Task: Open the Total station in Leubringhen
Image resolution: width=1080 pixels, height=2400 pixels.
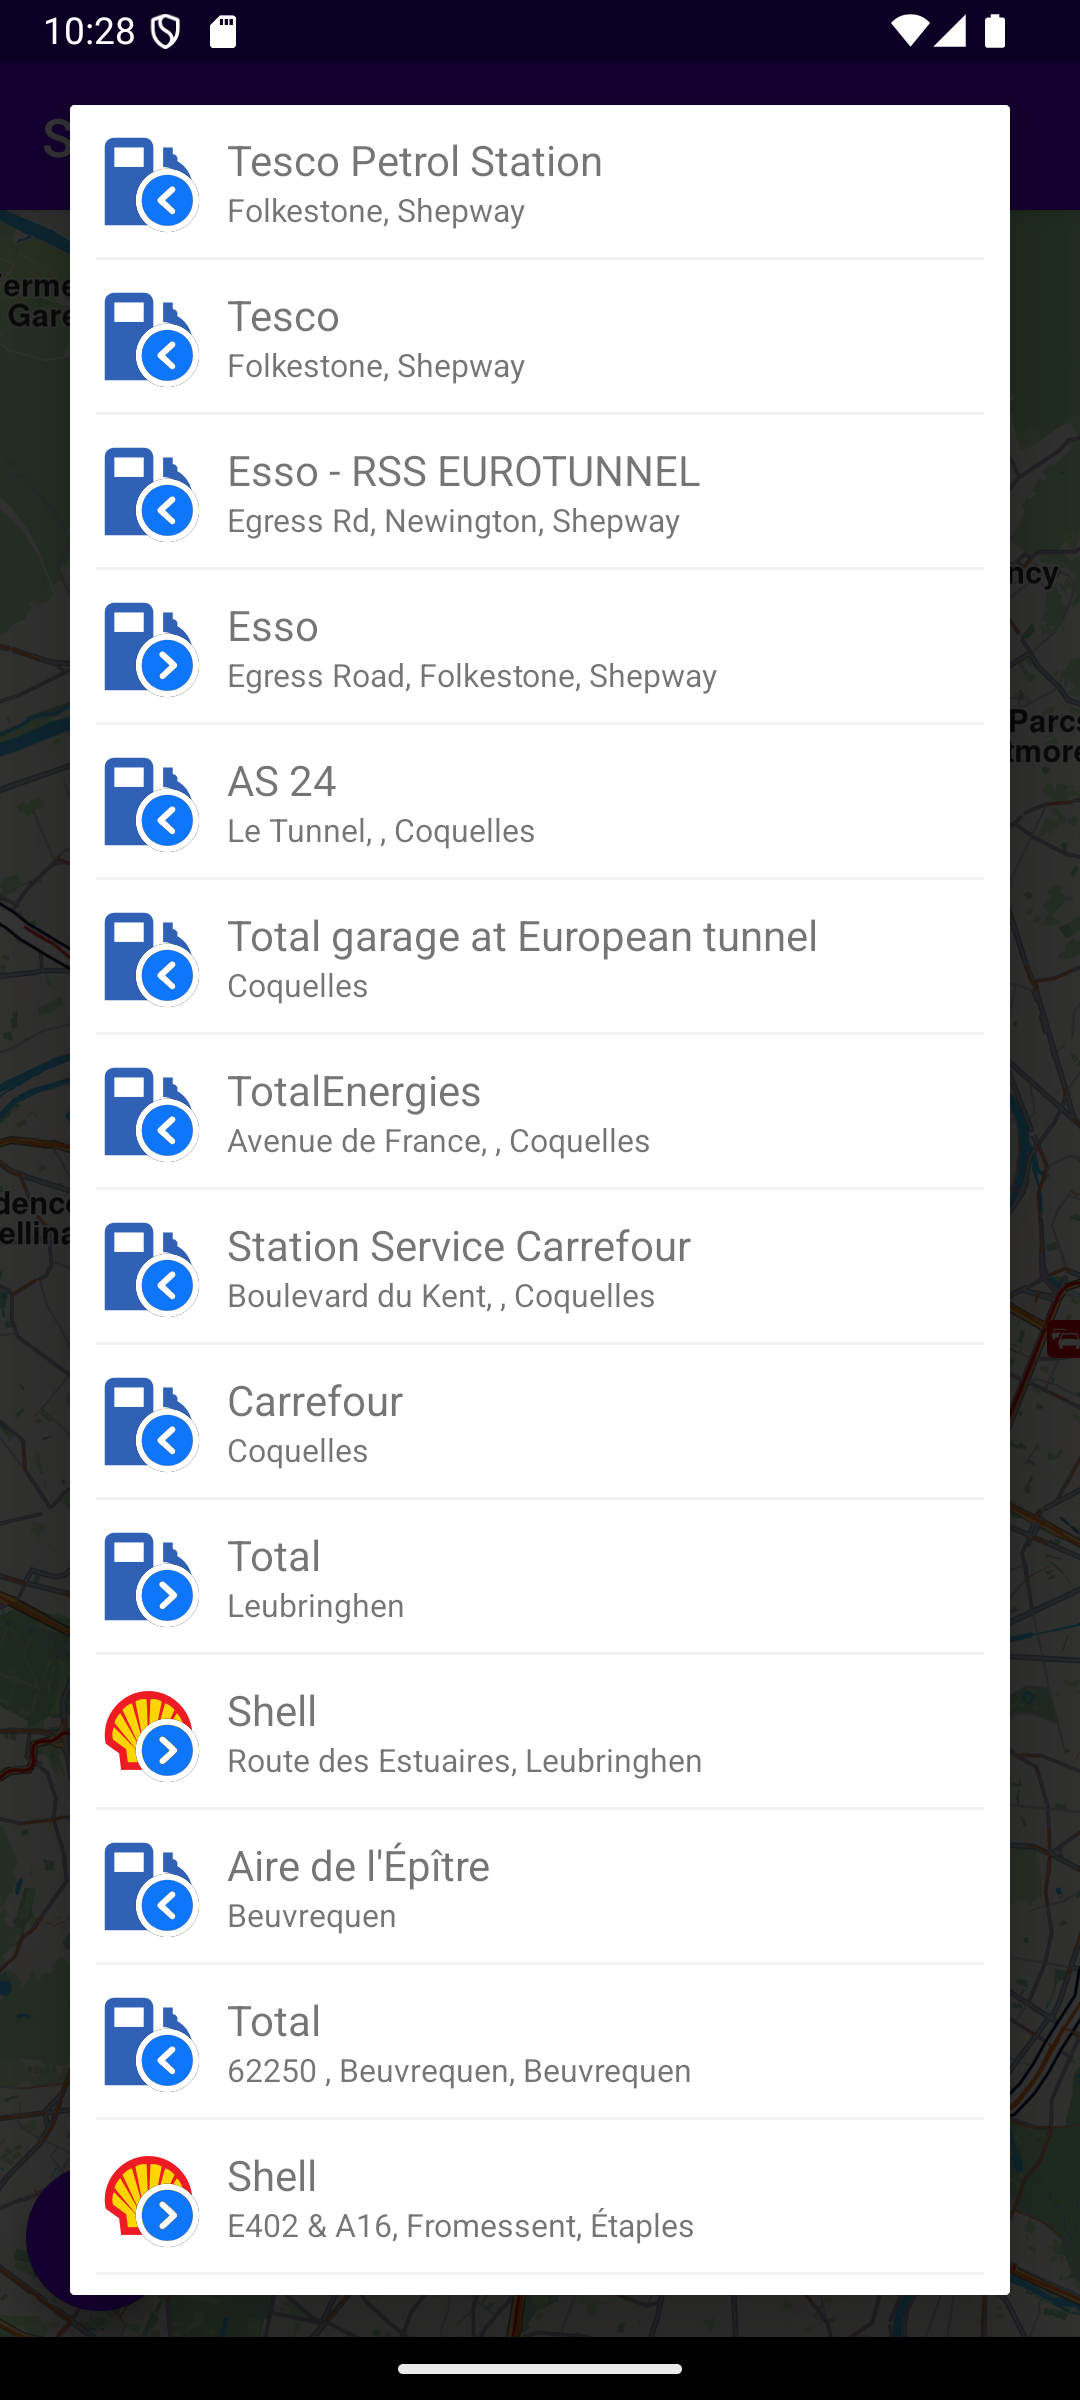Action: click(540, 1578)
